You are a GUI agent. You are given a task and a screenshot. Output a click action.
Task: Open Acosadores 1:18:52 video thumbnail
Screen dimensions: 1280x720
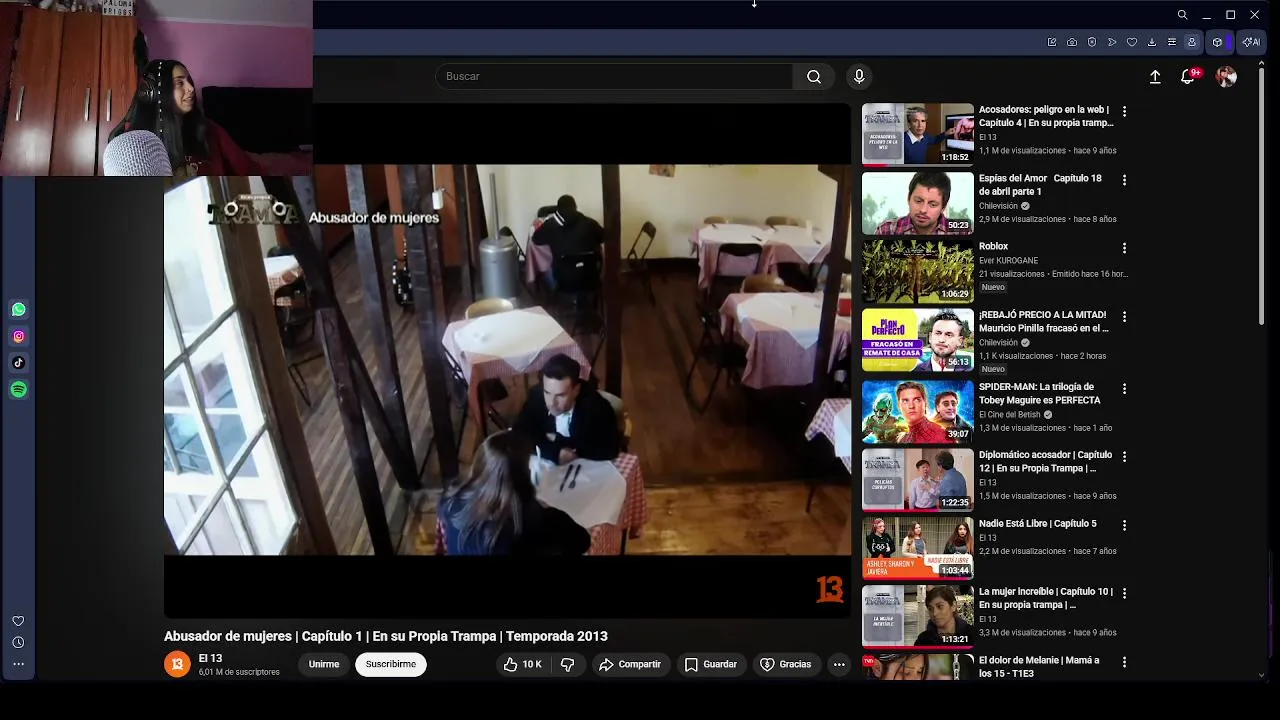pos(917,134)
